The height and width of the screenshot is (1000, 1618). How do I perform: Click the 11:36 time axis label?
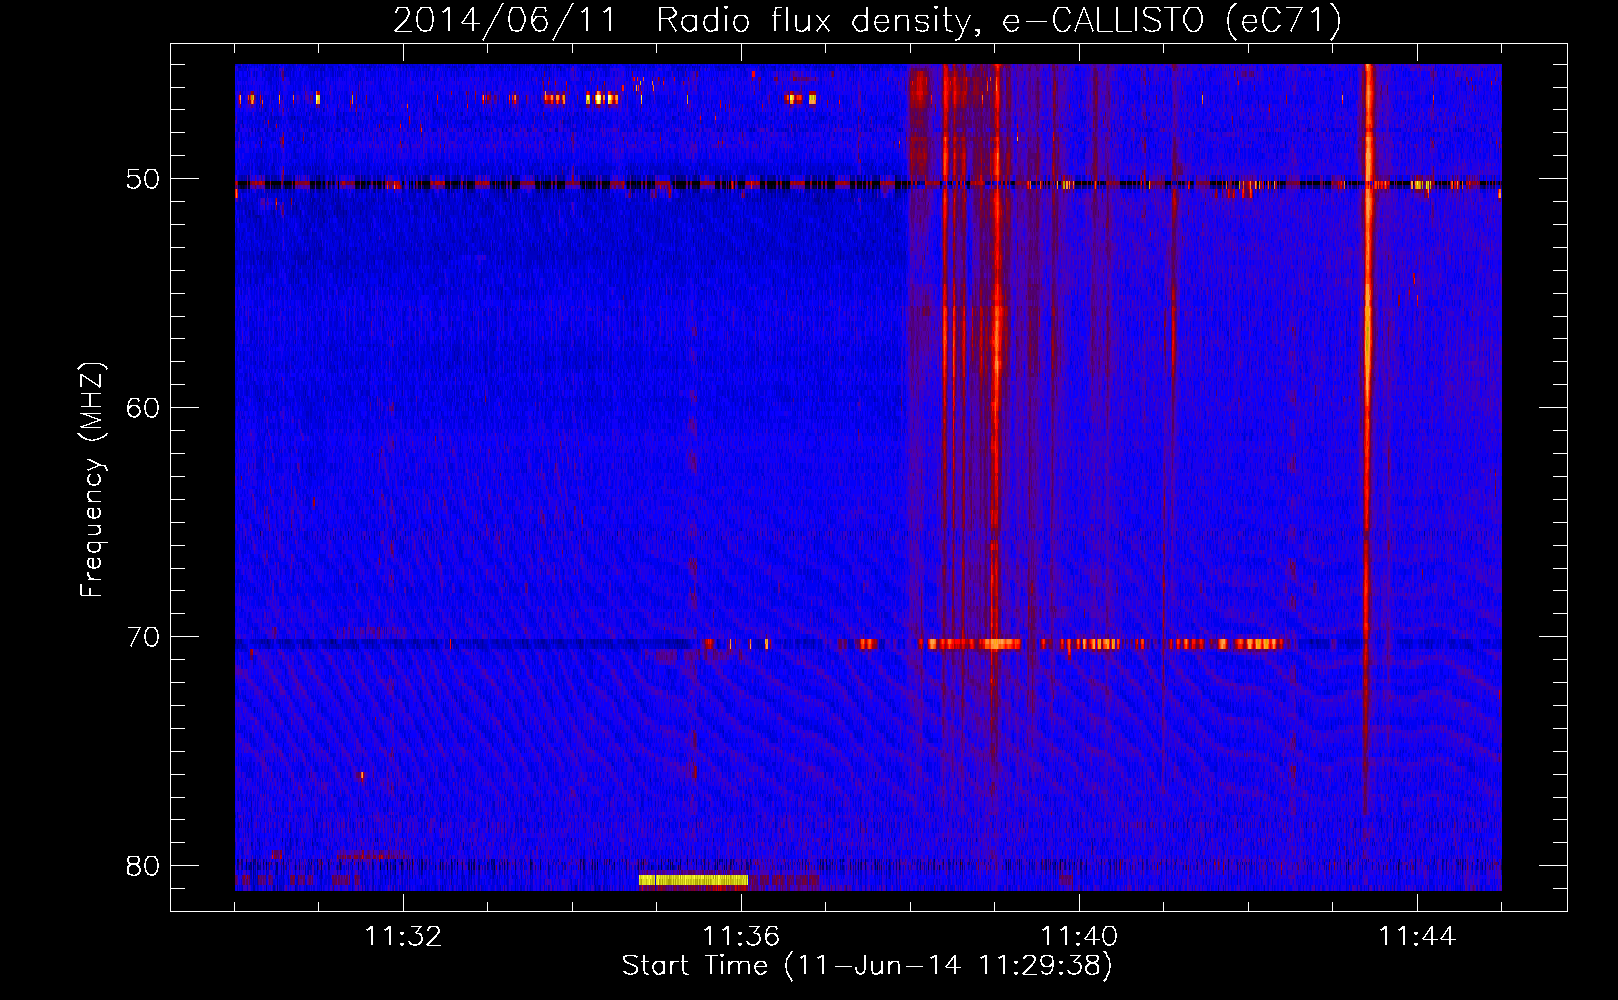click(741, 936)
